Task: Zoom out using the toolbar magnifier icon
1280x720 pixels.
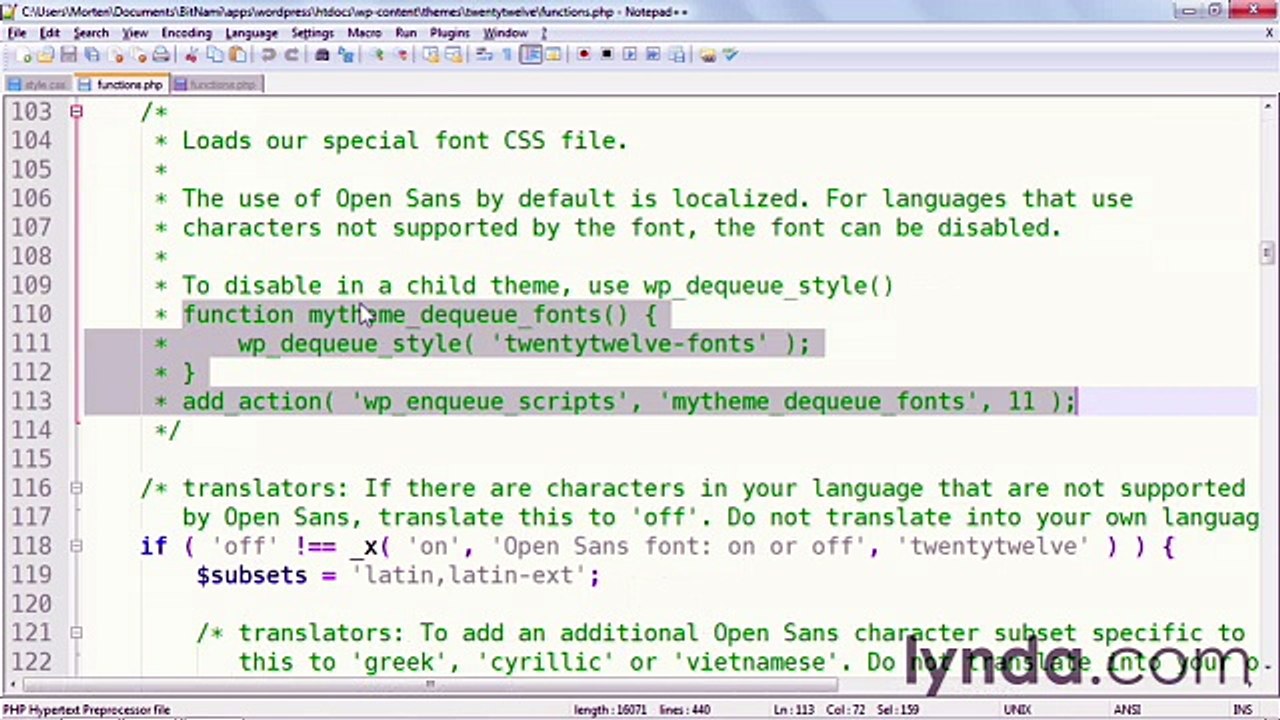Action: click(x=401, y=55)
